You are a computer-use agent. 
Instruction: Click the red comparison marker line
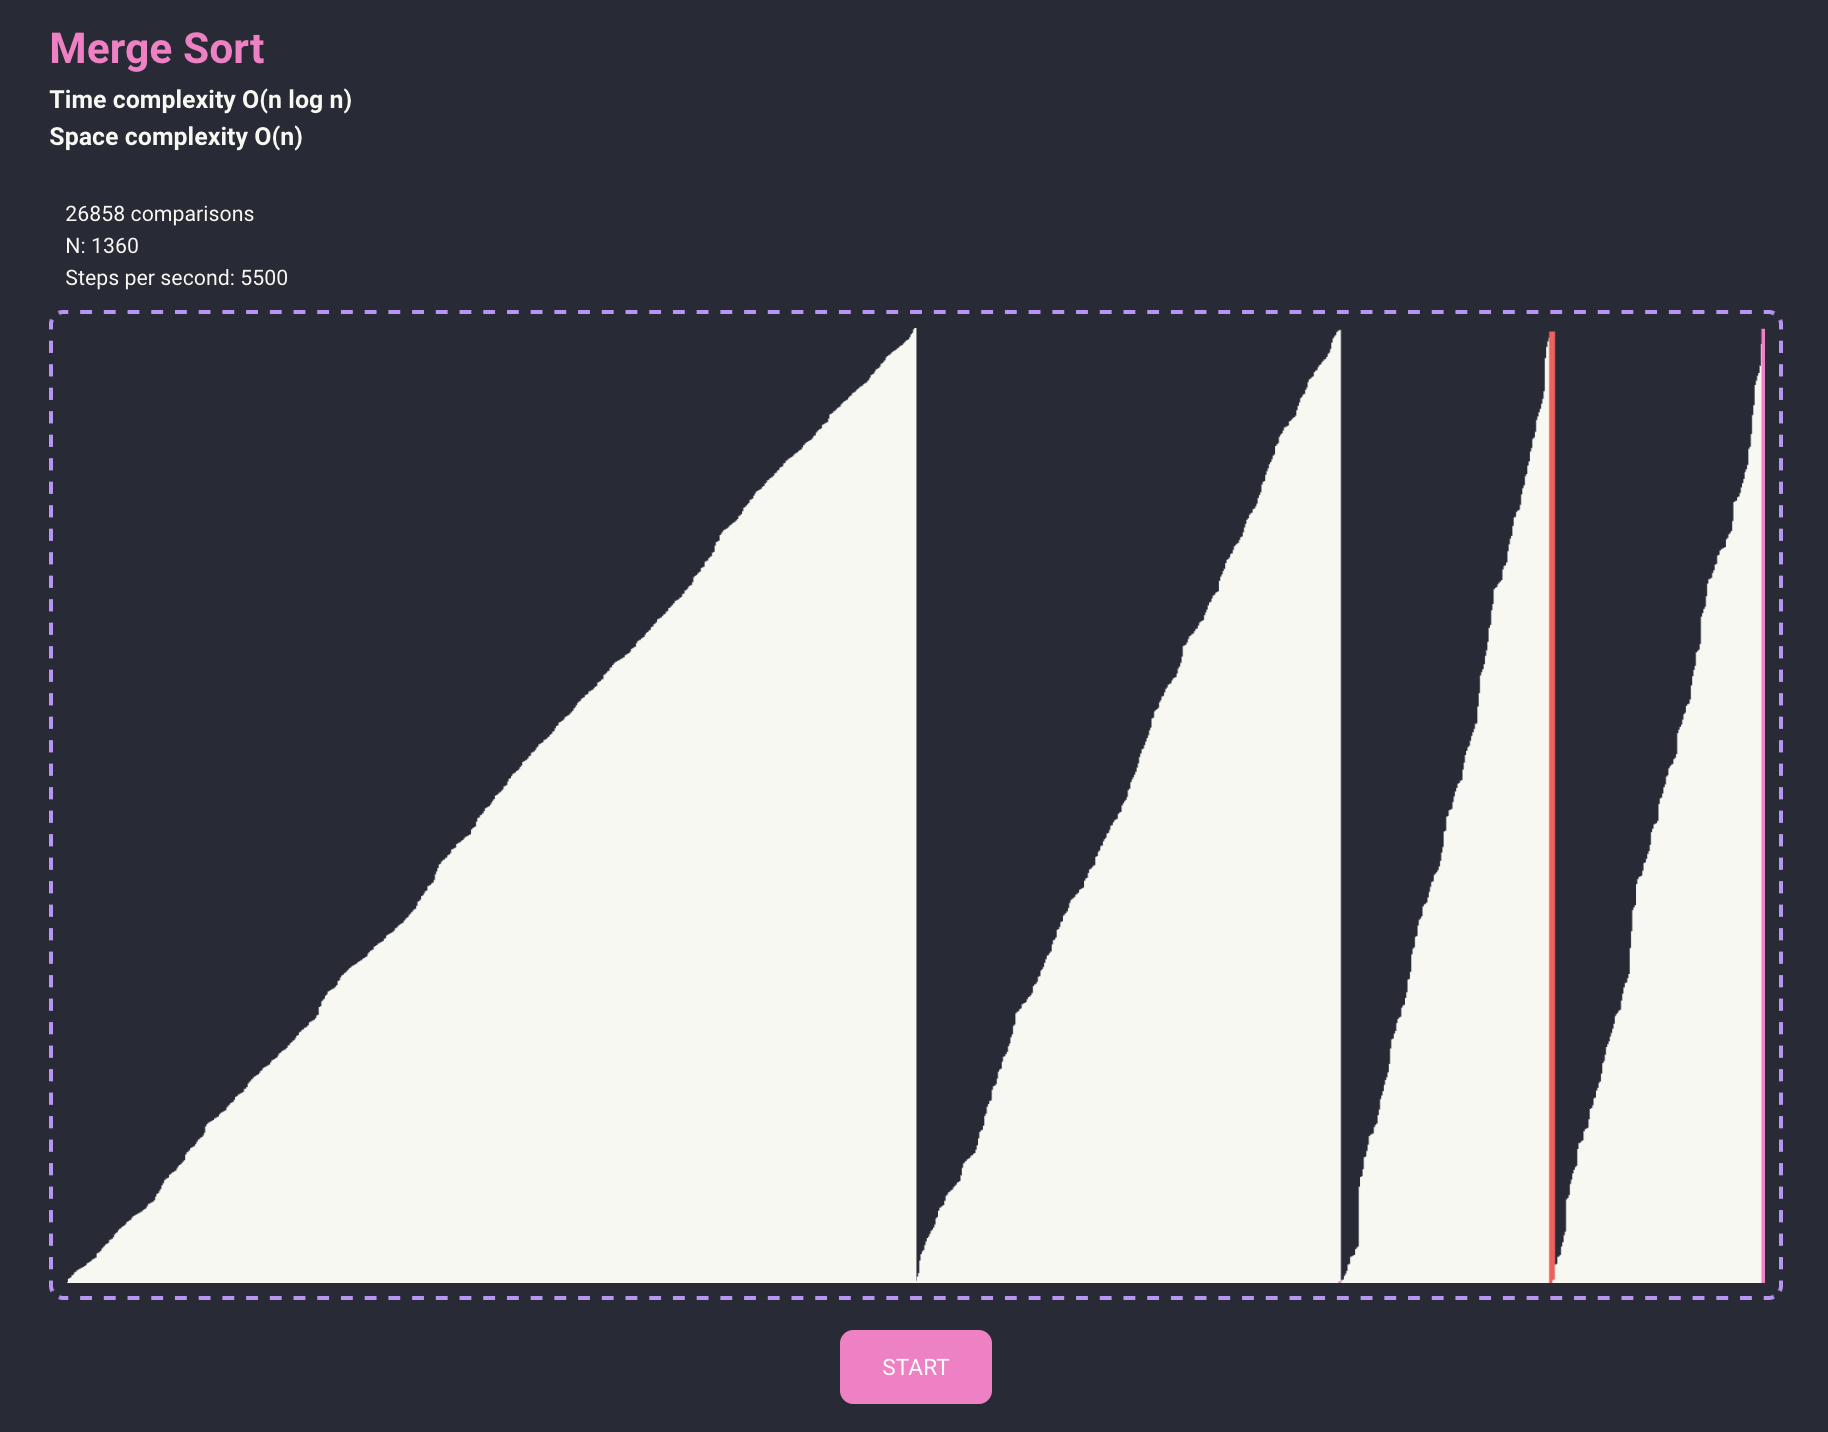point(1551,800)
